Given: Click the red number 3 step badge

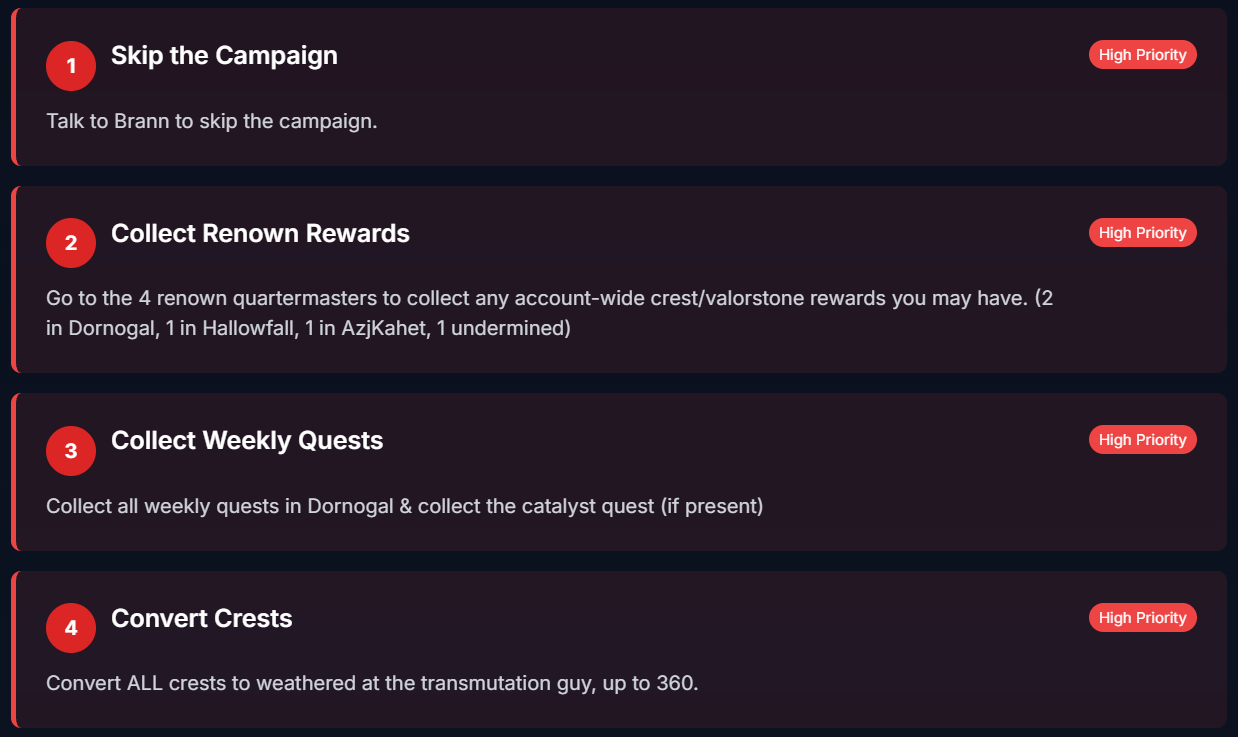Looking at the screenshot, I should [x=71, y=451].
